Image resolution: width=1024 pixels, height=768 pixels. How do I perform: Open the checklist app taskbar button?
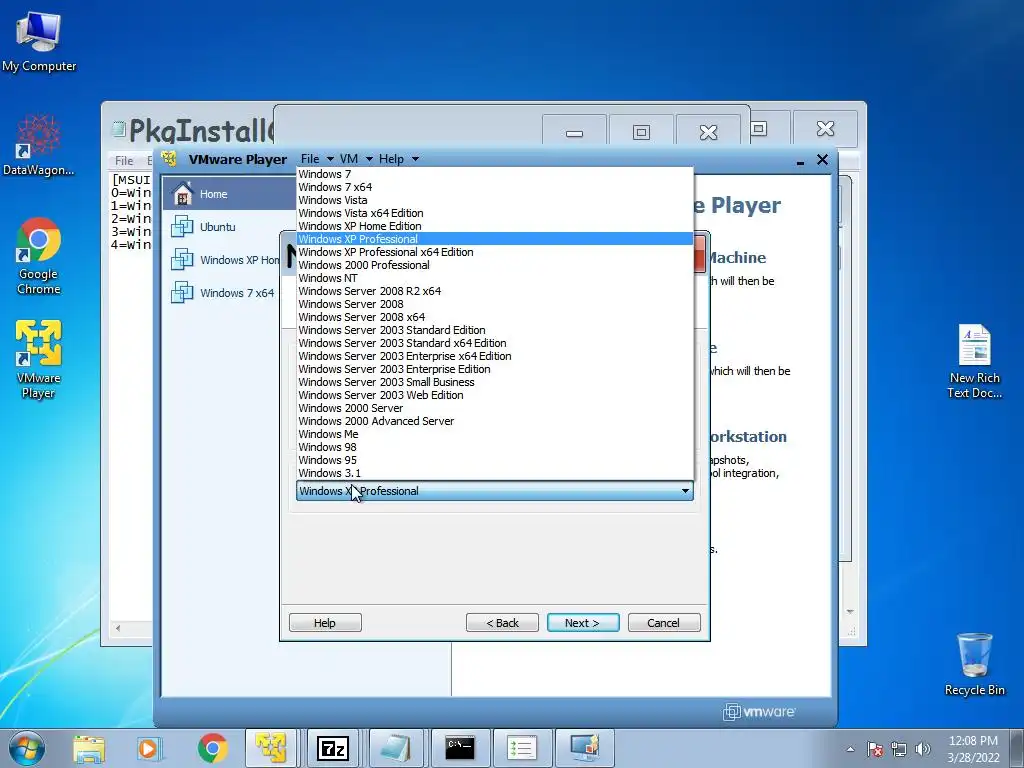521,748
